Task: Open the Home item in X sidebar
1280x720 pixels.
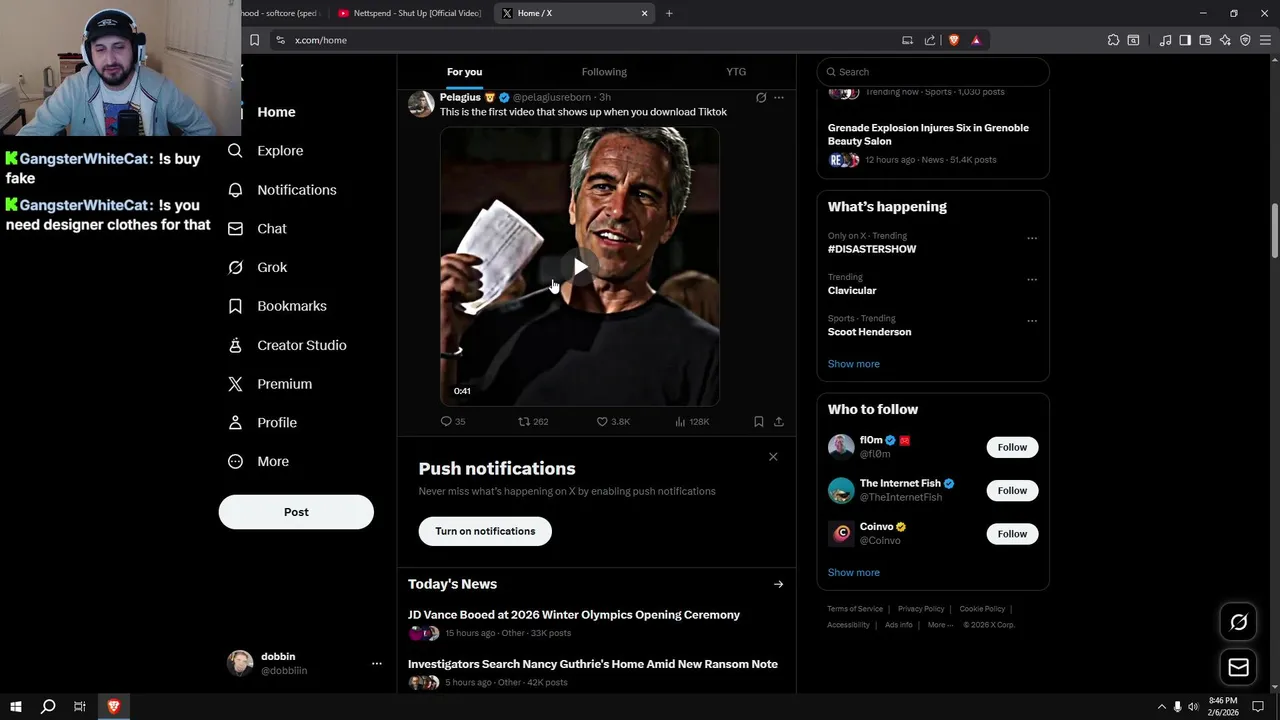Action: [x=276, y=112]
